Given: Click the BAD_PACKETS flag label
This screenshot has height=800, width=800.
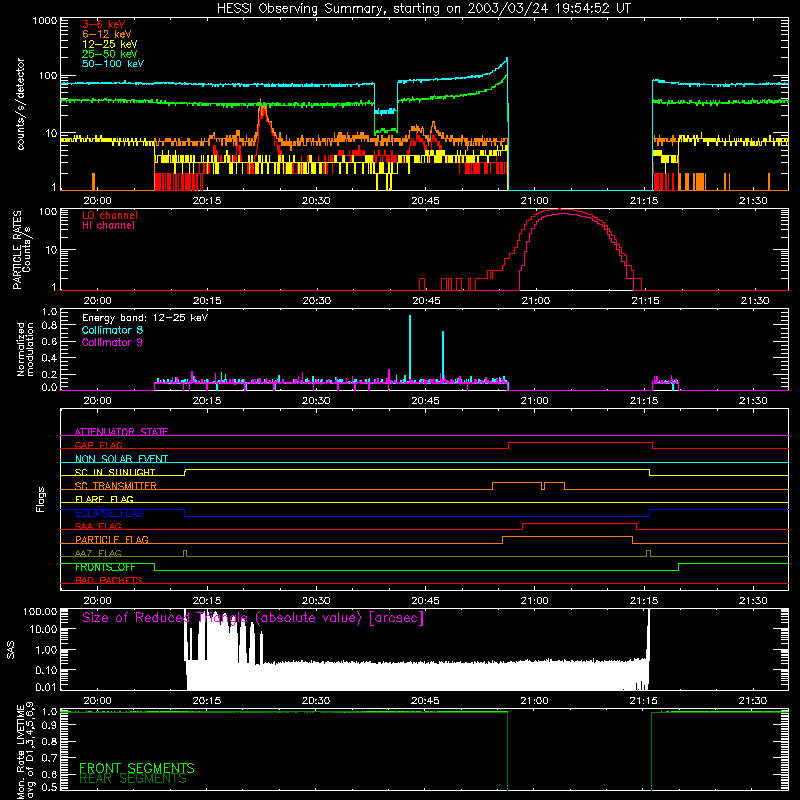Looking at the screenshot, I should pos(109,580).
